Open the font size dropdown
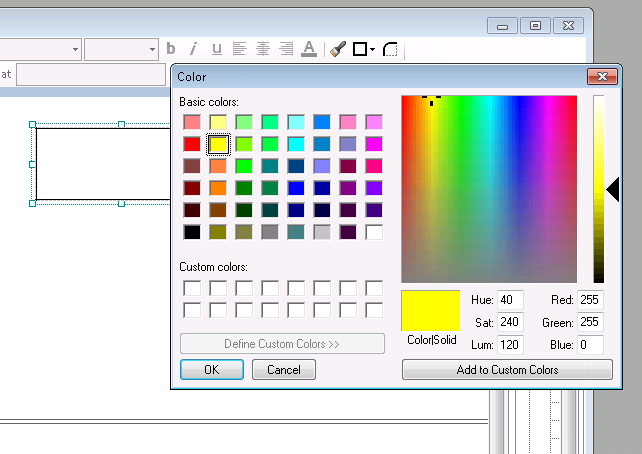The image size is (642, 454). click(x=152, y=49)
